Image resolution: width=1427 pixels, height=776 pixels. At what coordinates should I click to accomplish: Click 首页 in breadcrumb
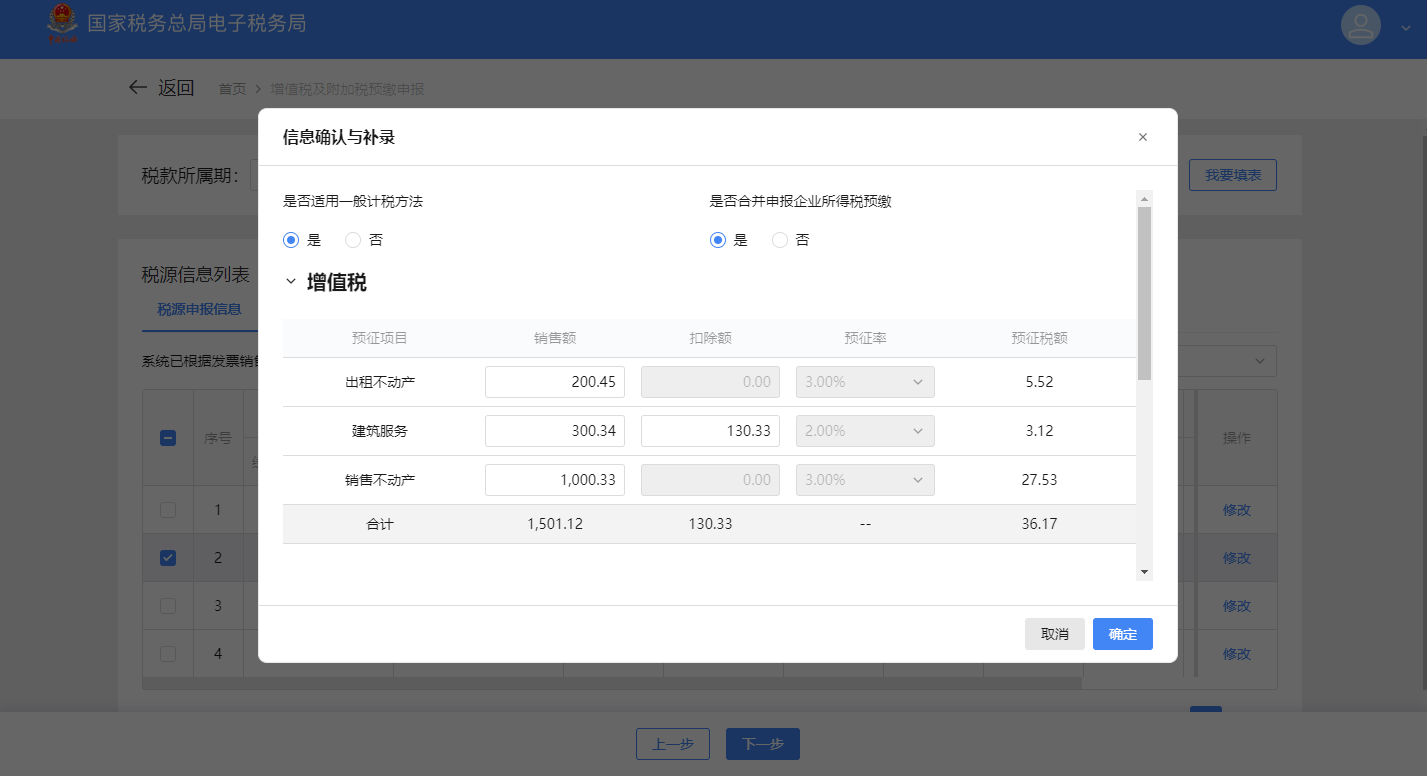[232, 89]
